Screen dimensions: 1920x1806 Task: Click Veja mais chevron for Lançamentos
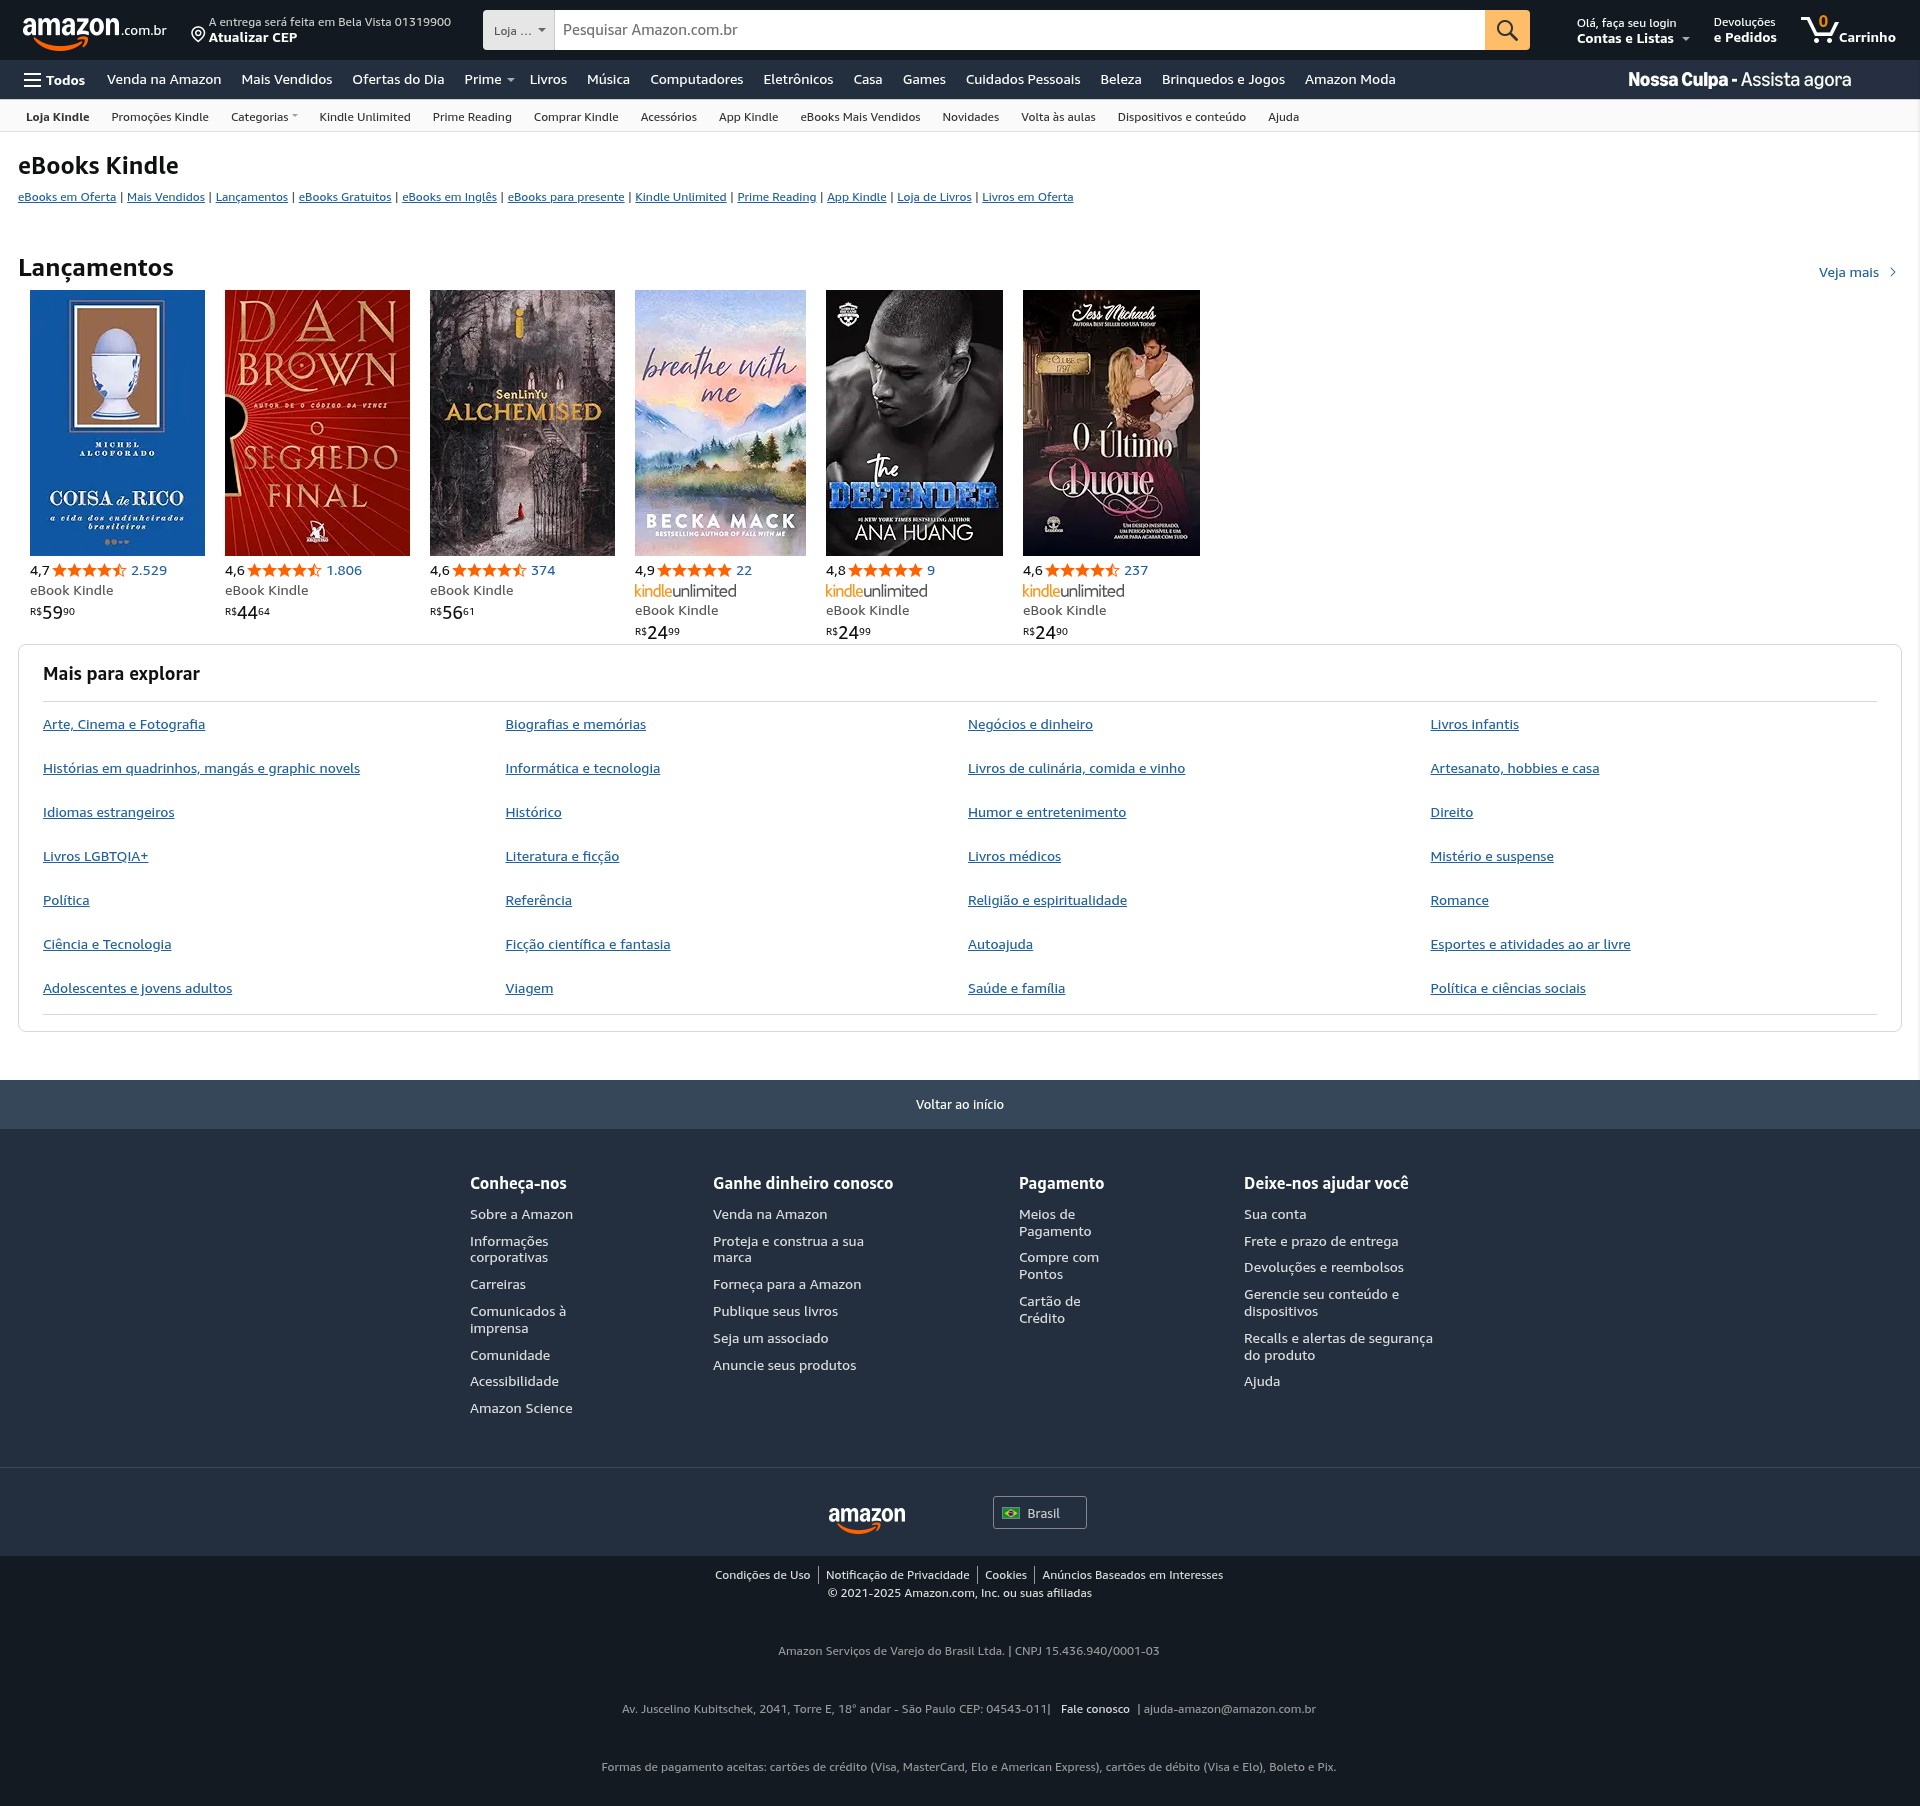coord(1893,272)
